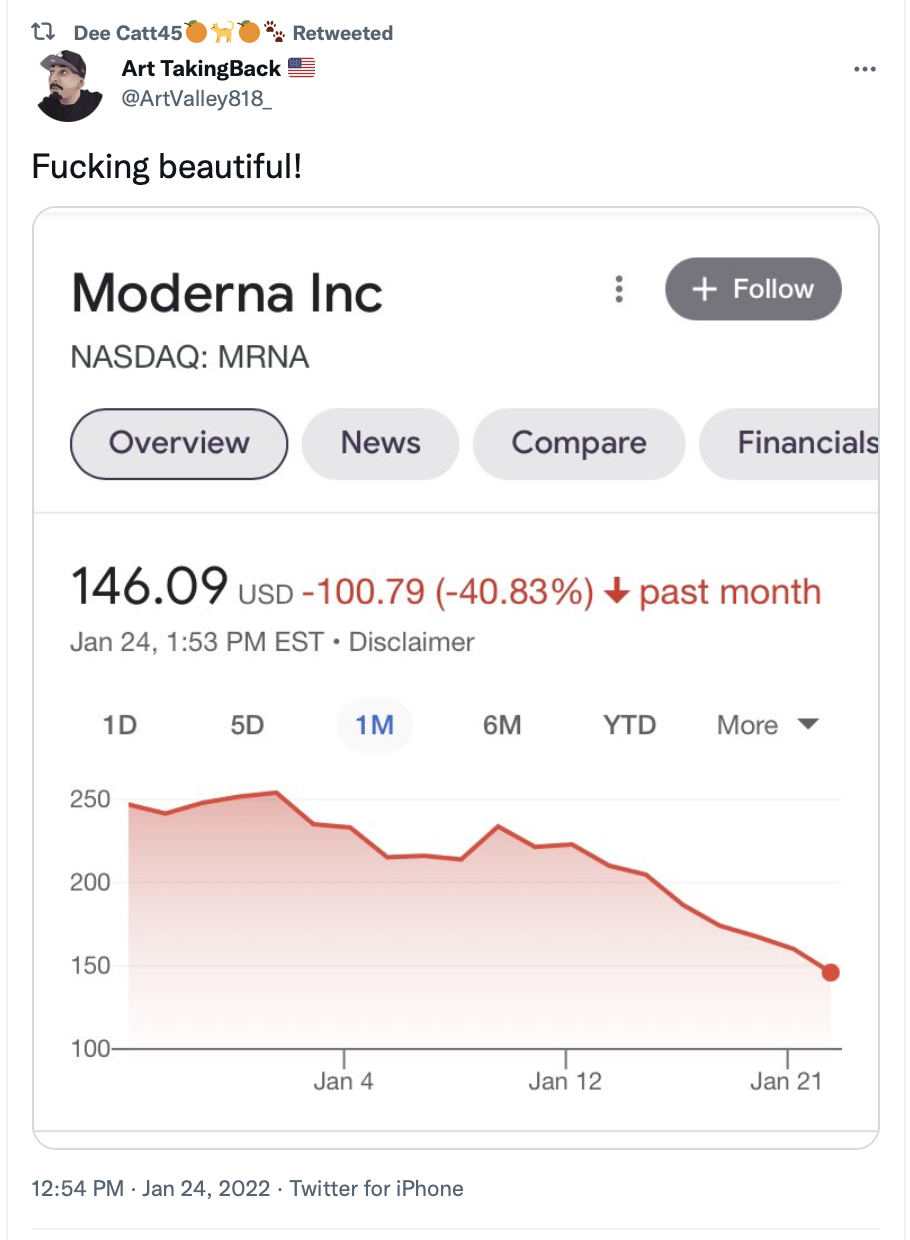Click the red endpoint dot on the chart

pos(830,972)
